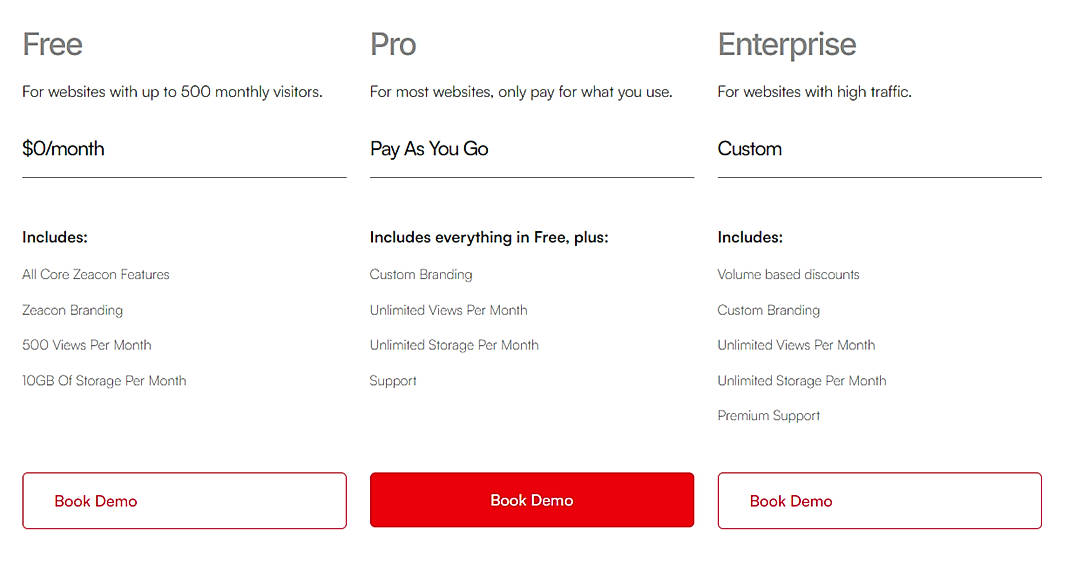Click 'For websites with high traffic' description
Image resolution: width=1070 pixels, height=562 pixels.
tap(815, 92)
